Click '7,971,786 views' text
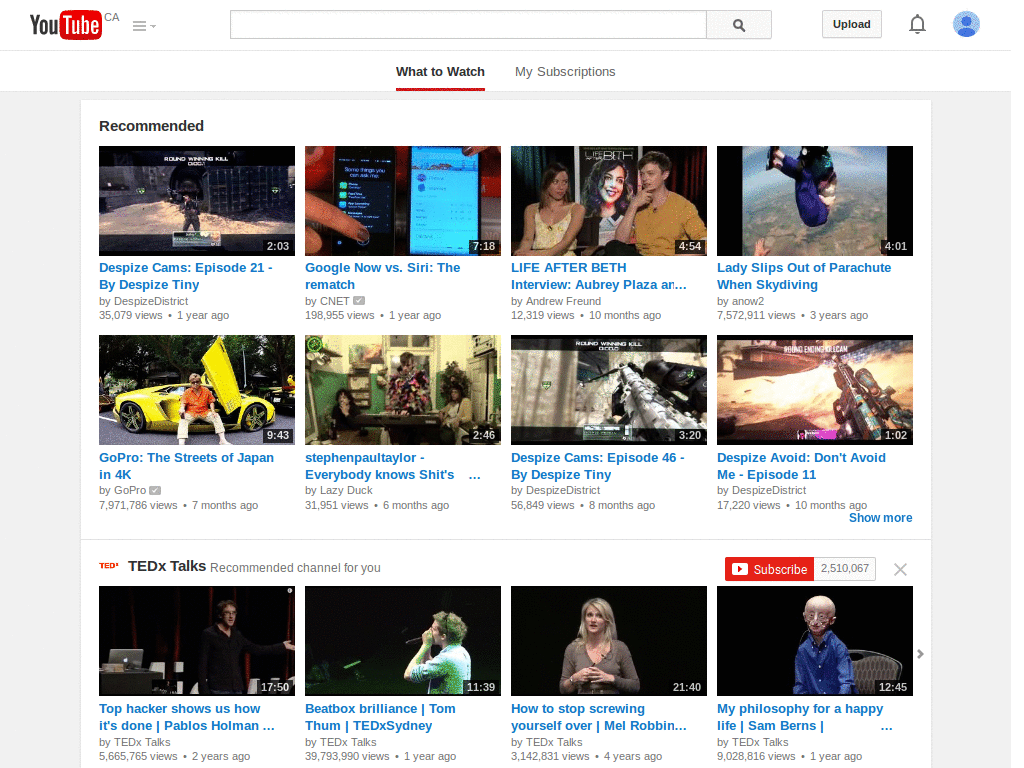 (138, 505)
